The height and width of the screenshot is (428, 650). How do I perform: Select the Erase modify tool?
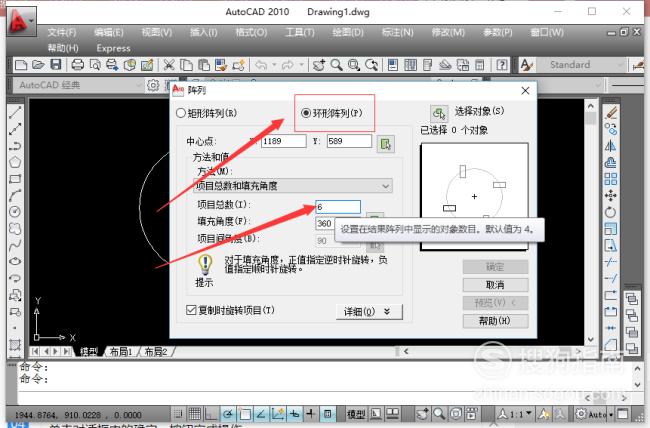click(x=611, y=112)
